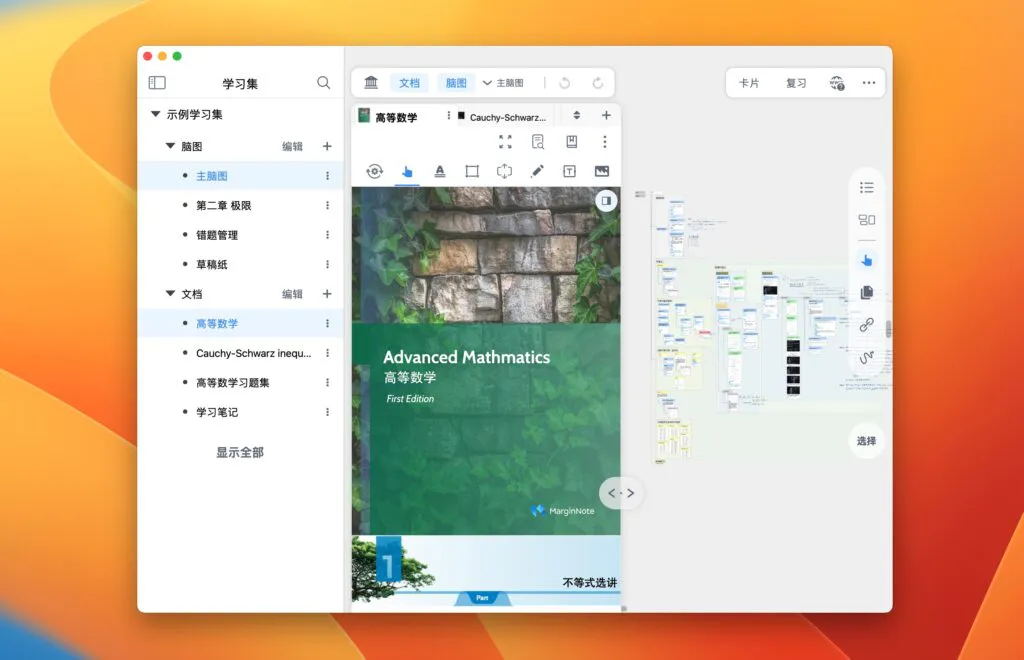Select the lasso excerpt tool
This screenshot has width=1024, height=660.
[504, 171]
